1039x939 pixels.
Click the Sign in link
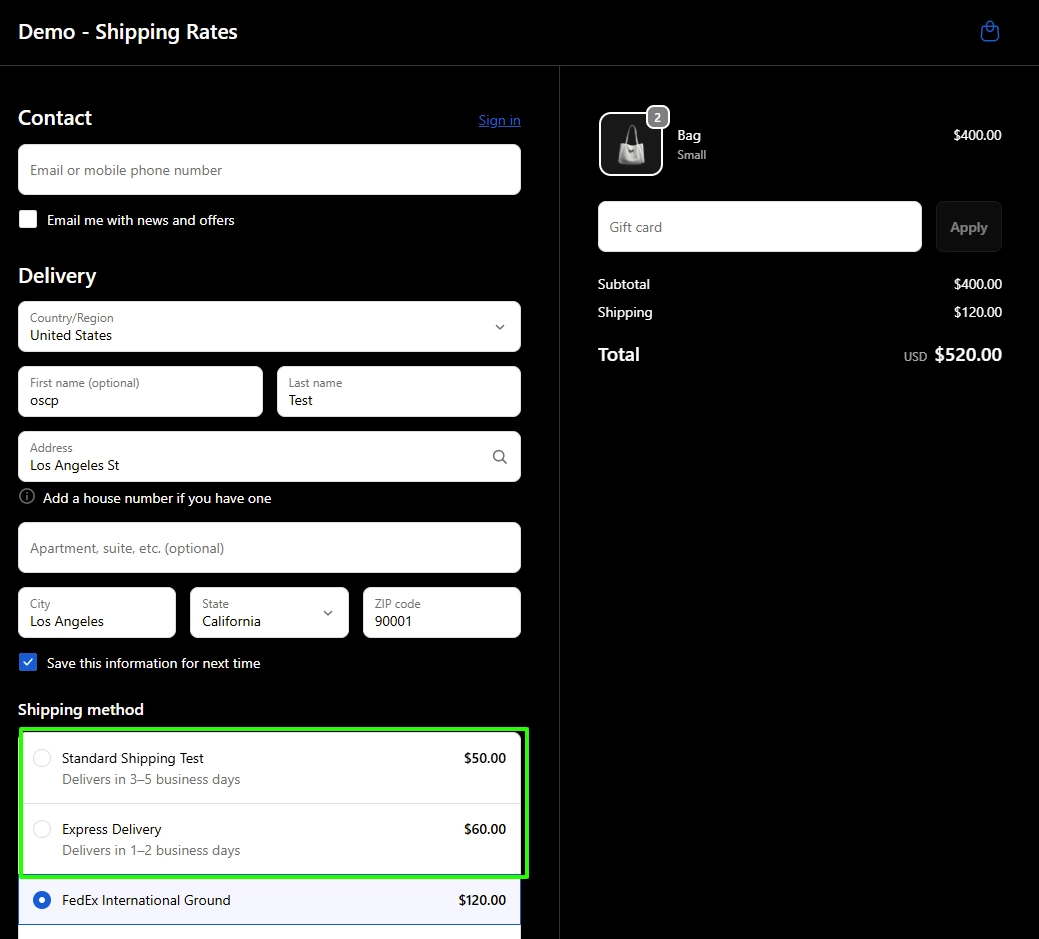(499, 120)
